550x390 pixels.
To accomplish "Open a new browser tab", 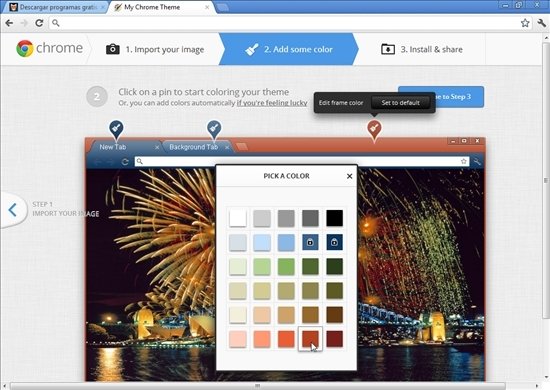I will (222, 7).
